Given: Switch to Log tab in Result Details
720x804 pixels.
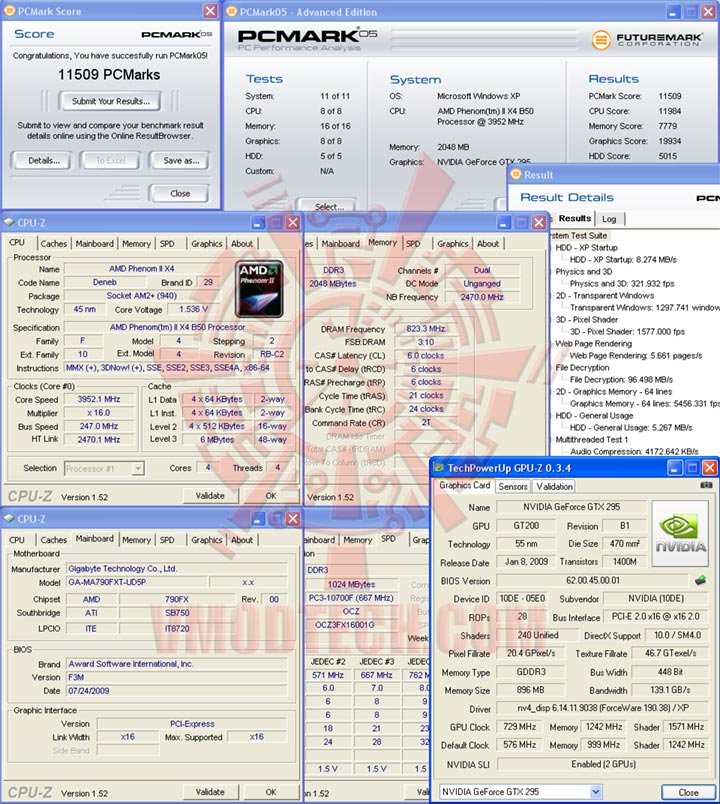Looking at the screenshot, I should (609, 219).
